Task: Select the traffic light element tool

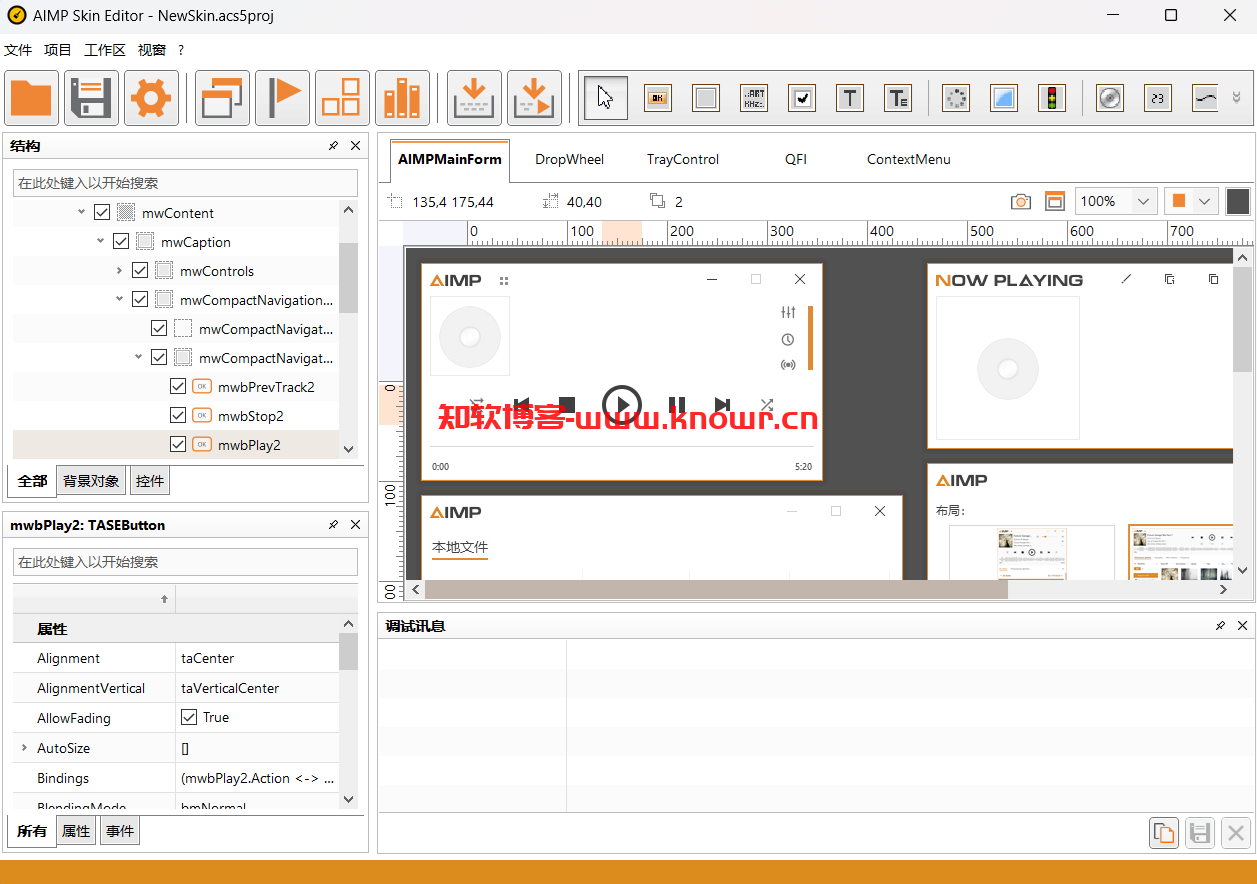Action: [x=1051, y=98]
